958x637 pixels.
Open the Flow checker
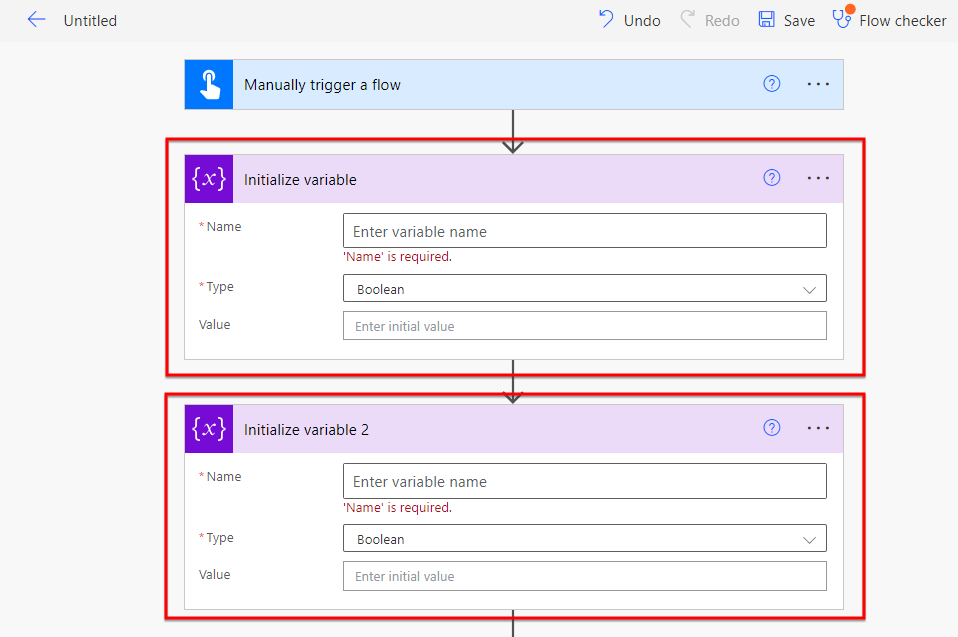[x=889, y=20]
